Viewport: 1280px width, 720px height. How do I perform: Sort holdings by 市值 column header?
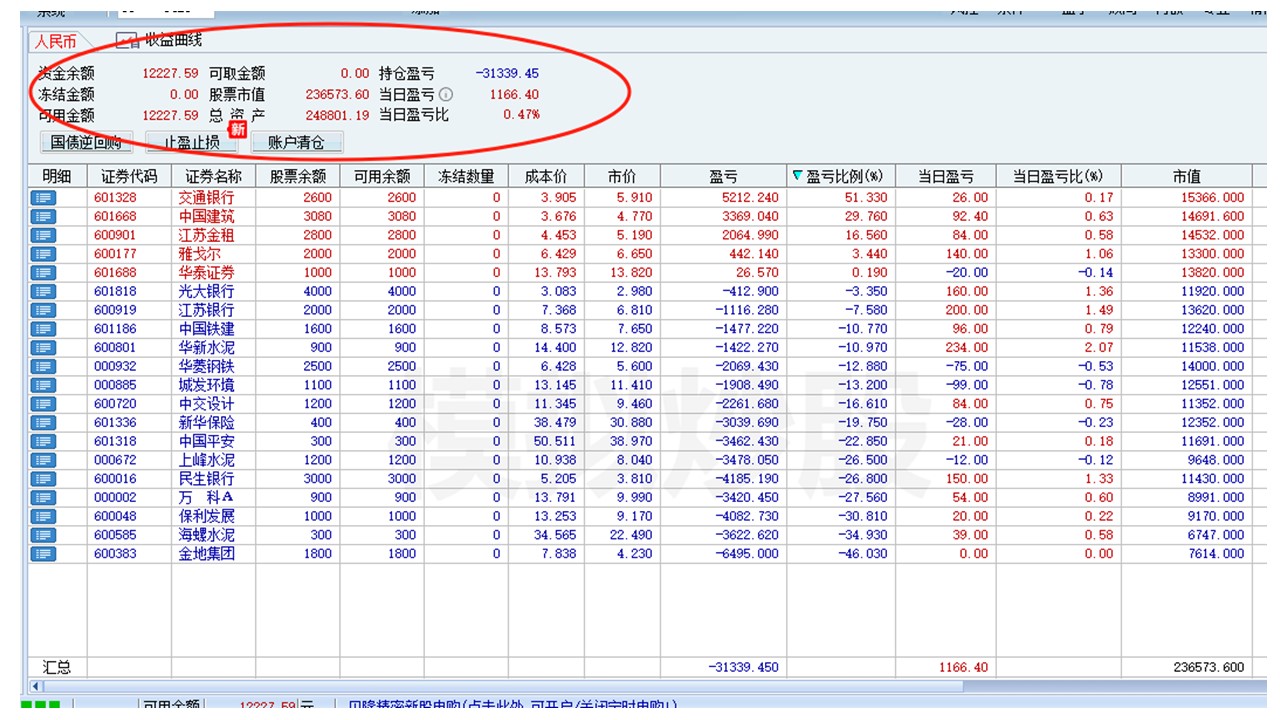pos(1186,176)
